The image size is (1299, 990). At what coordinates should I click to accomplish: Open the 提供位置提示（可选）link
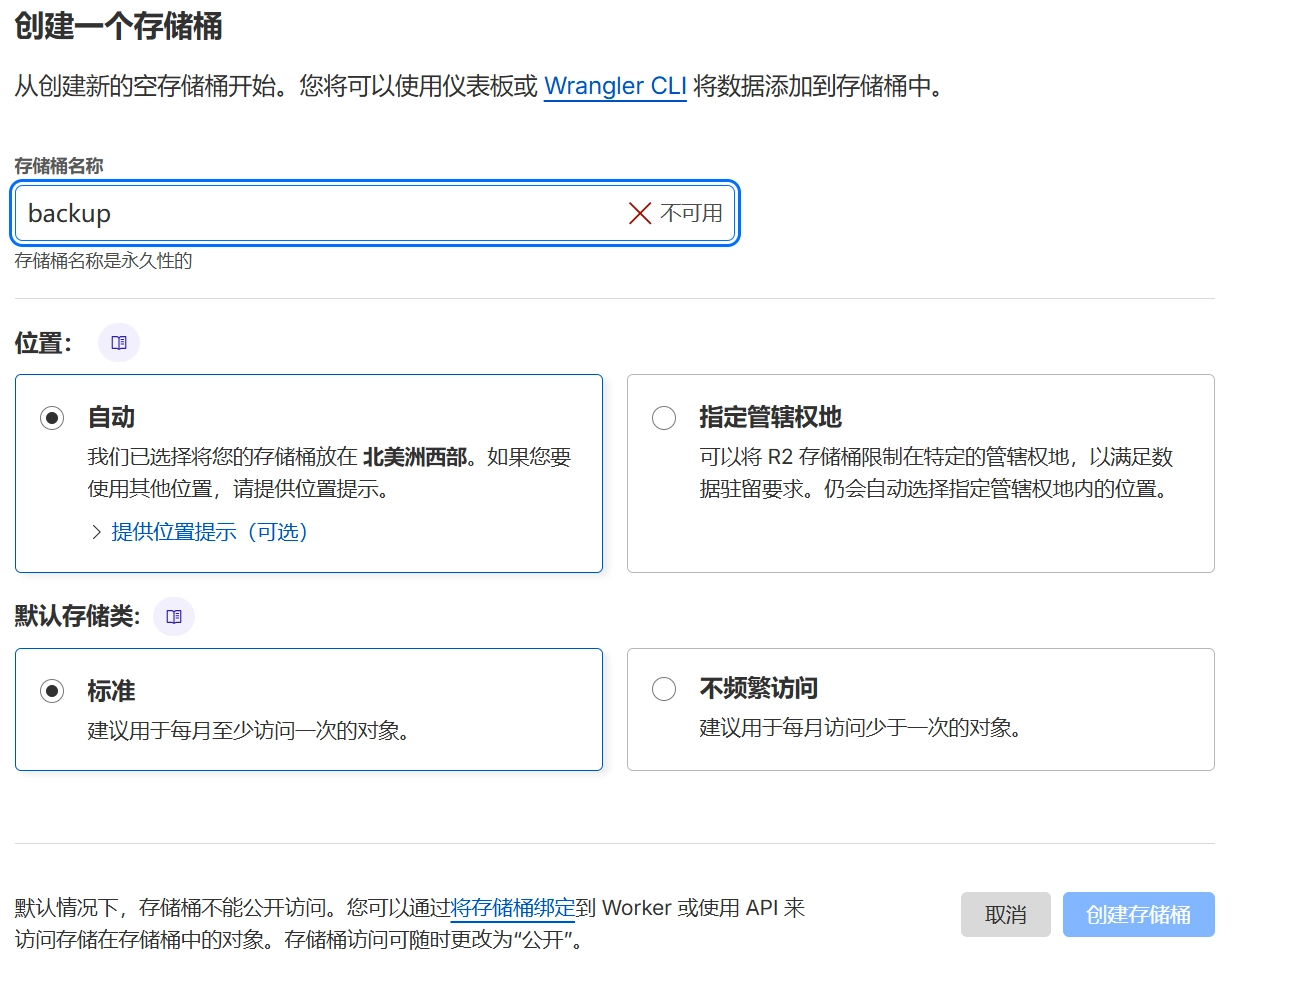click(x=209, y=532)
